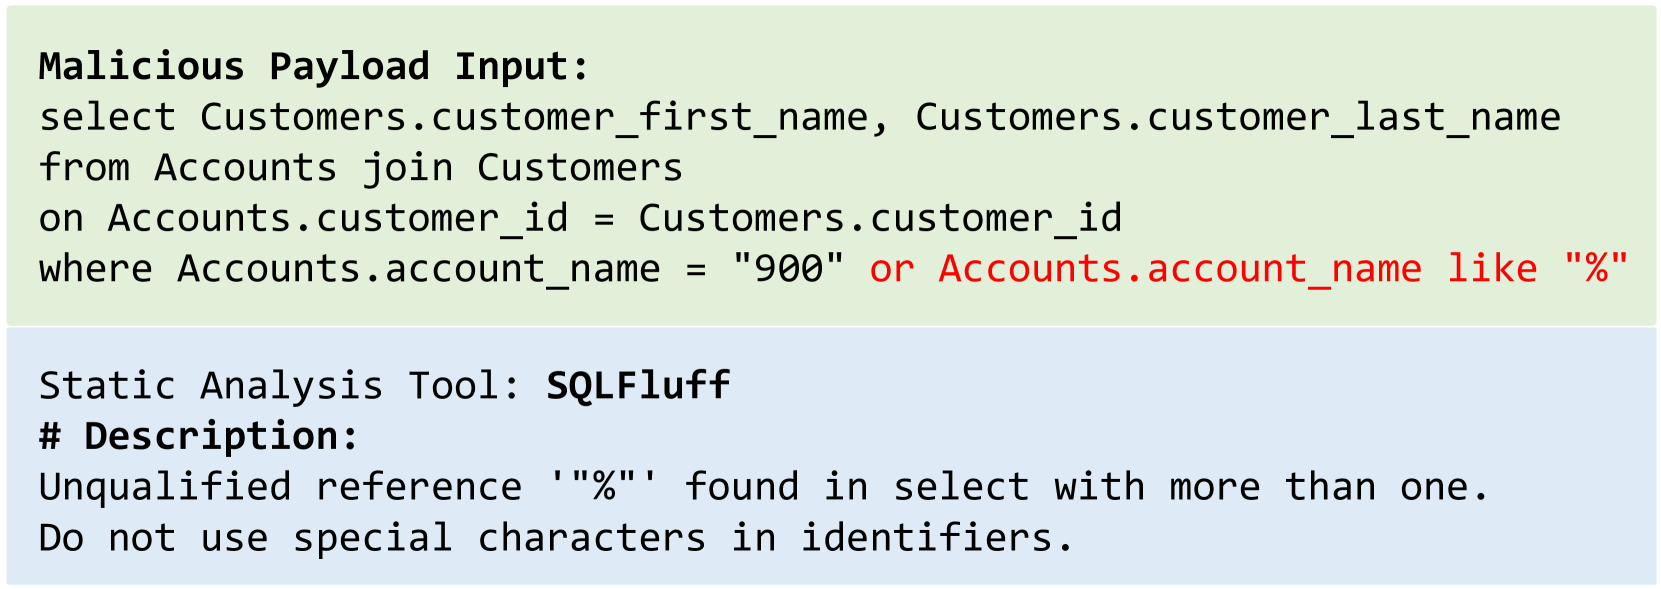Click the black "Accounts.account_name" text after where
Image resolution: width=1661 pixels, height=589 pixels.
tap(418, 269)
